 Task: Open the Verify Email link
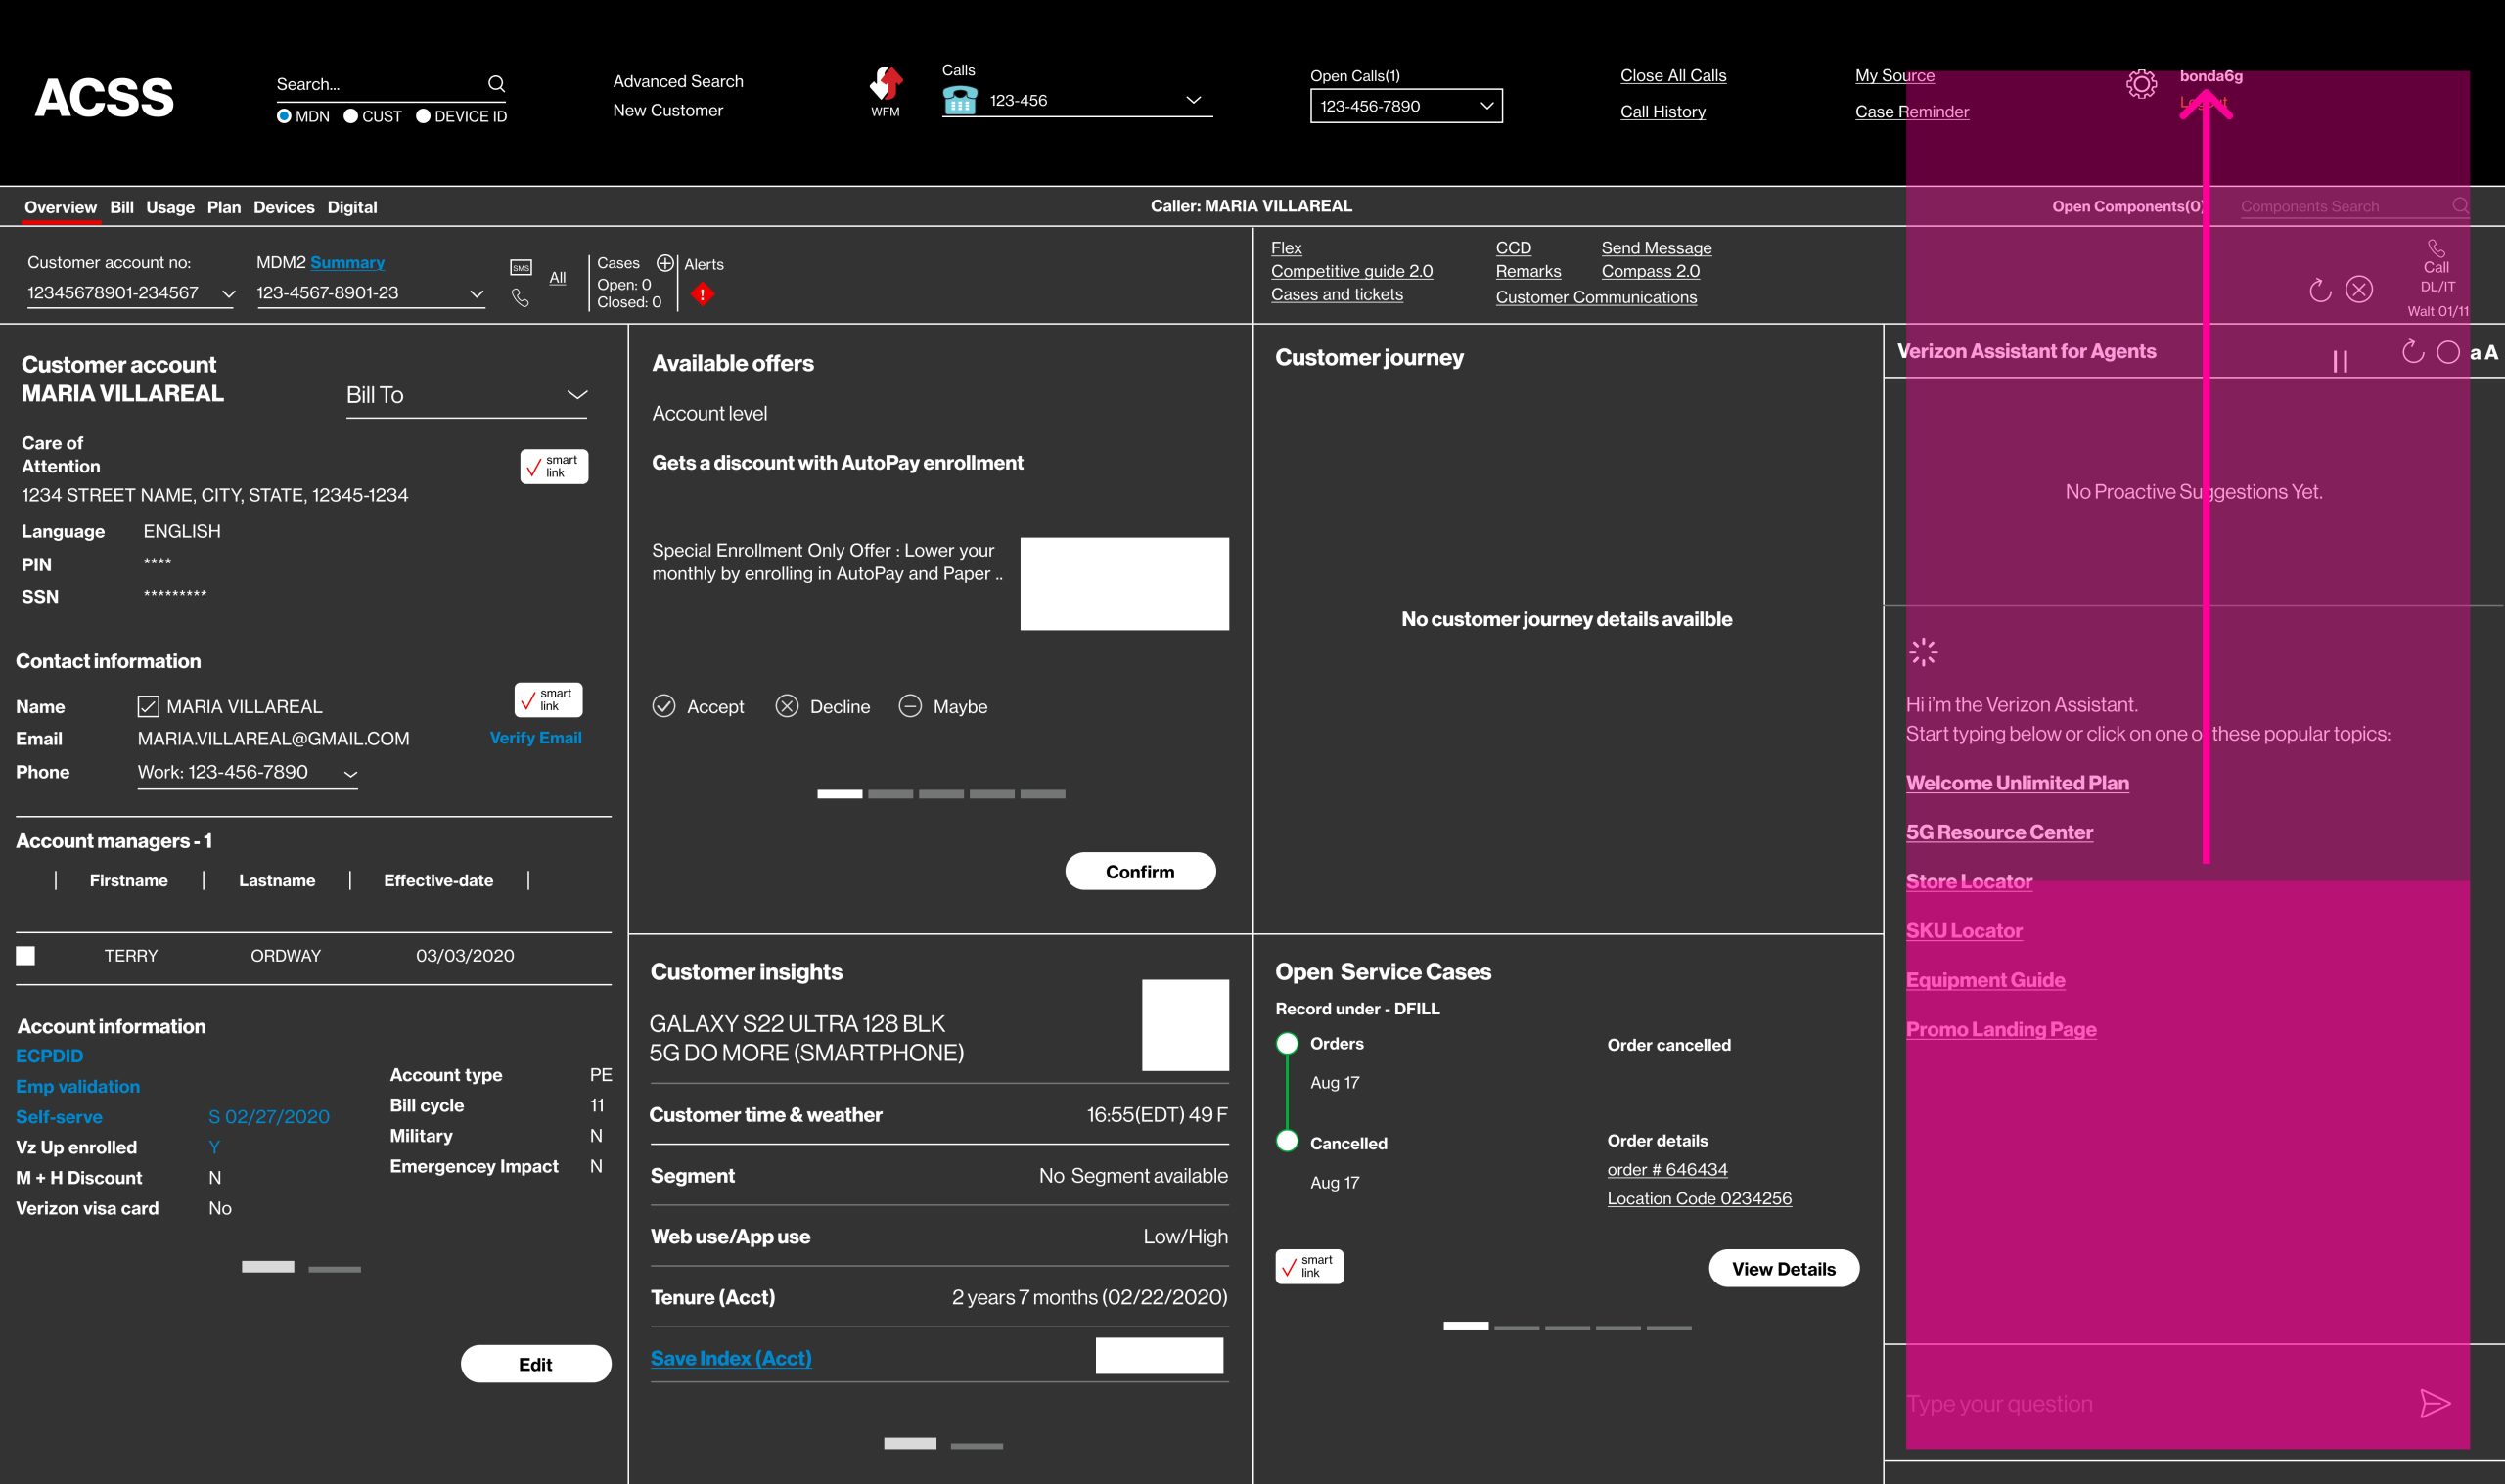pyautogui.click(x=535, y=738)
